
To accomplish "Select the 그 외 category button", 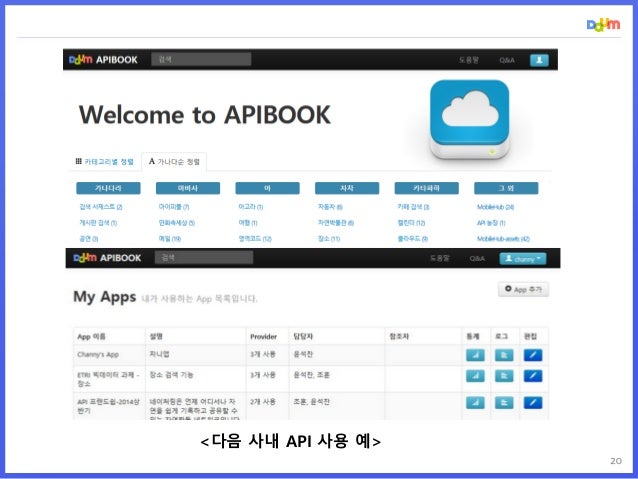I will (506, 188).
